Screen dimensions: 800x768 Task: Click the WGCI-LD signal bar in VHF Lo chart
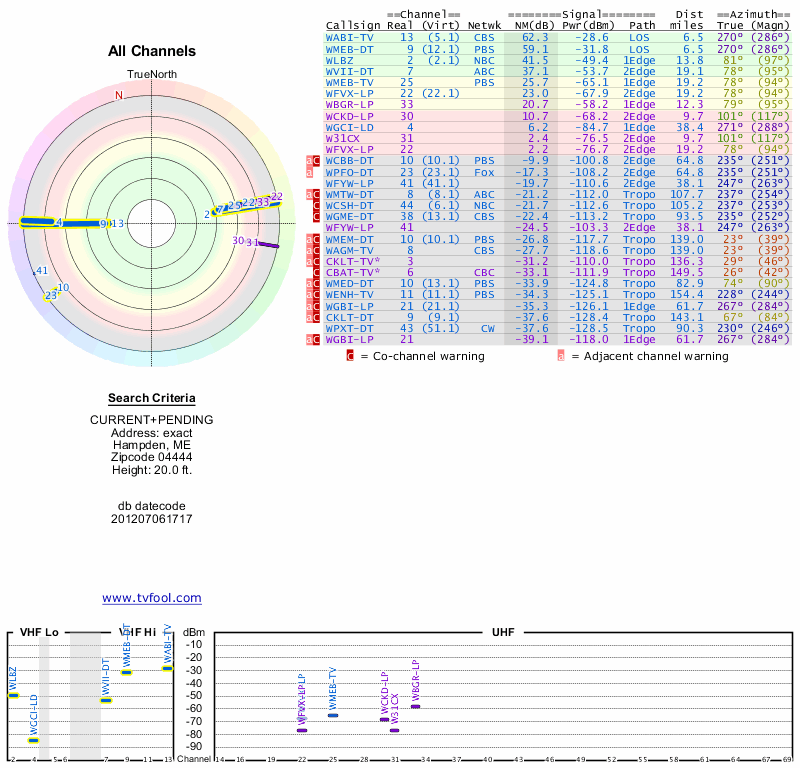tap(34, 741)
